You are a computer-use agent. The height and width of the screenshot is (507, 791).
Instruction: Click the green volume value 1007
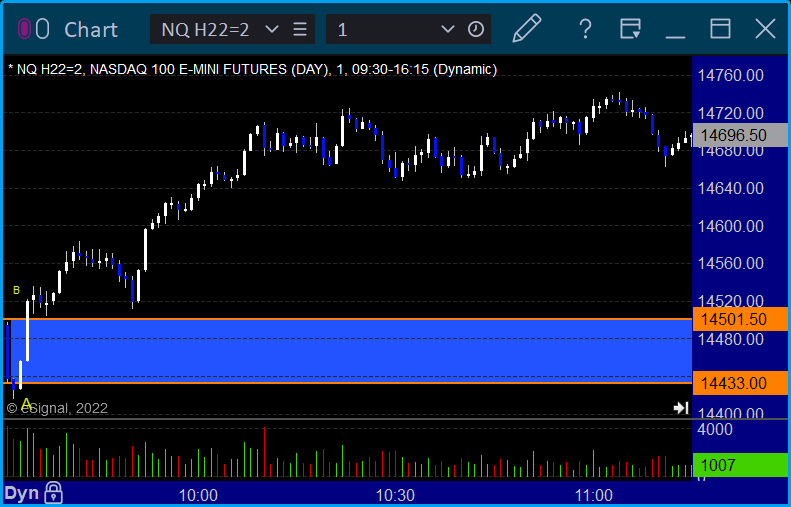coord(740,465)
